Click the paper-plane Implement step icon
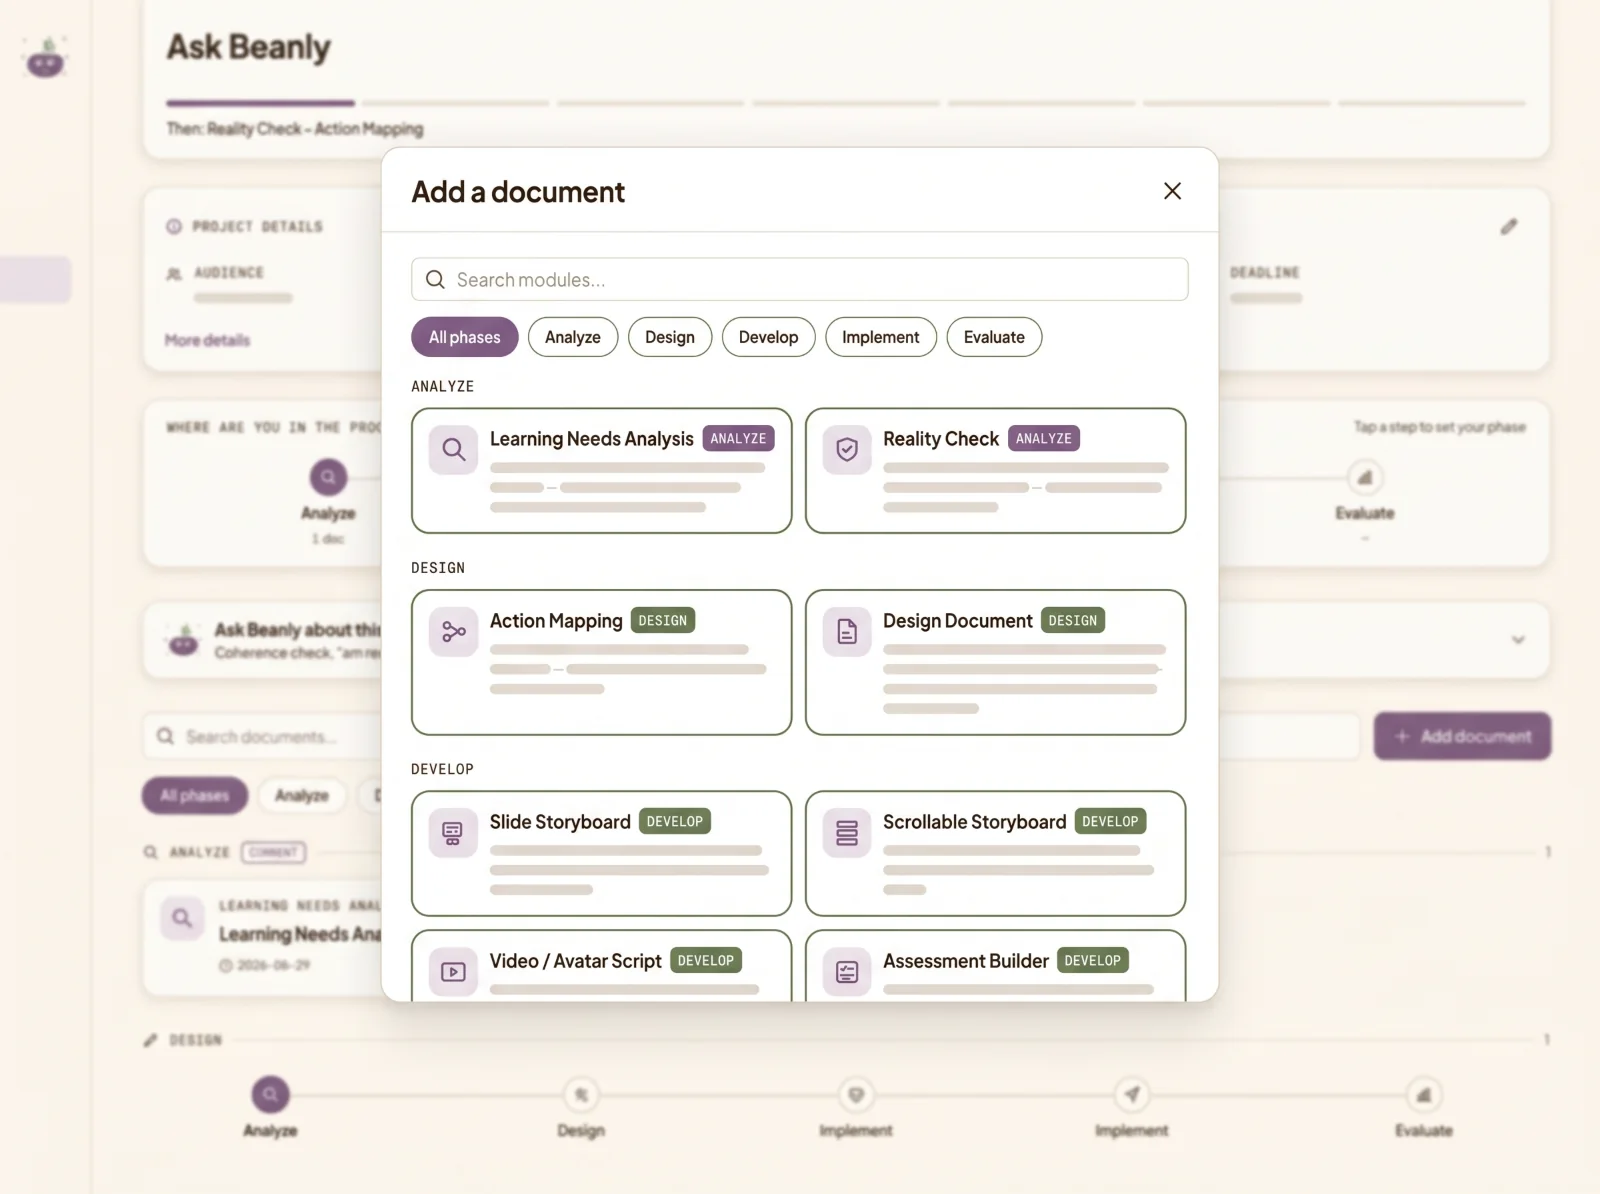The width and height of the screenshot is (1600, 1194). point(1131,1094)
